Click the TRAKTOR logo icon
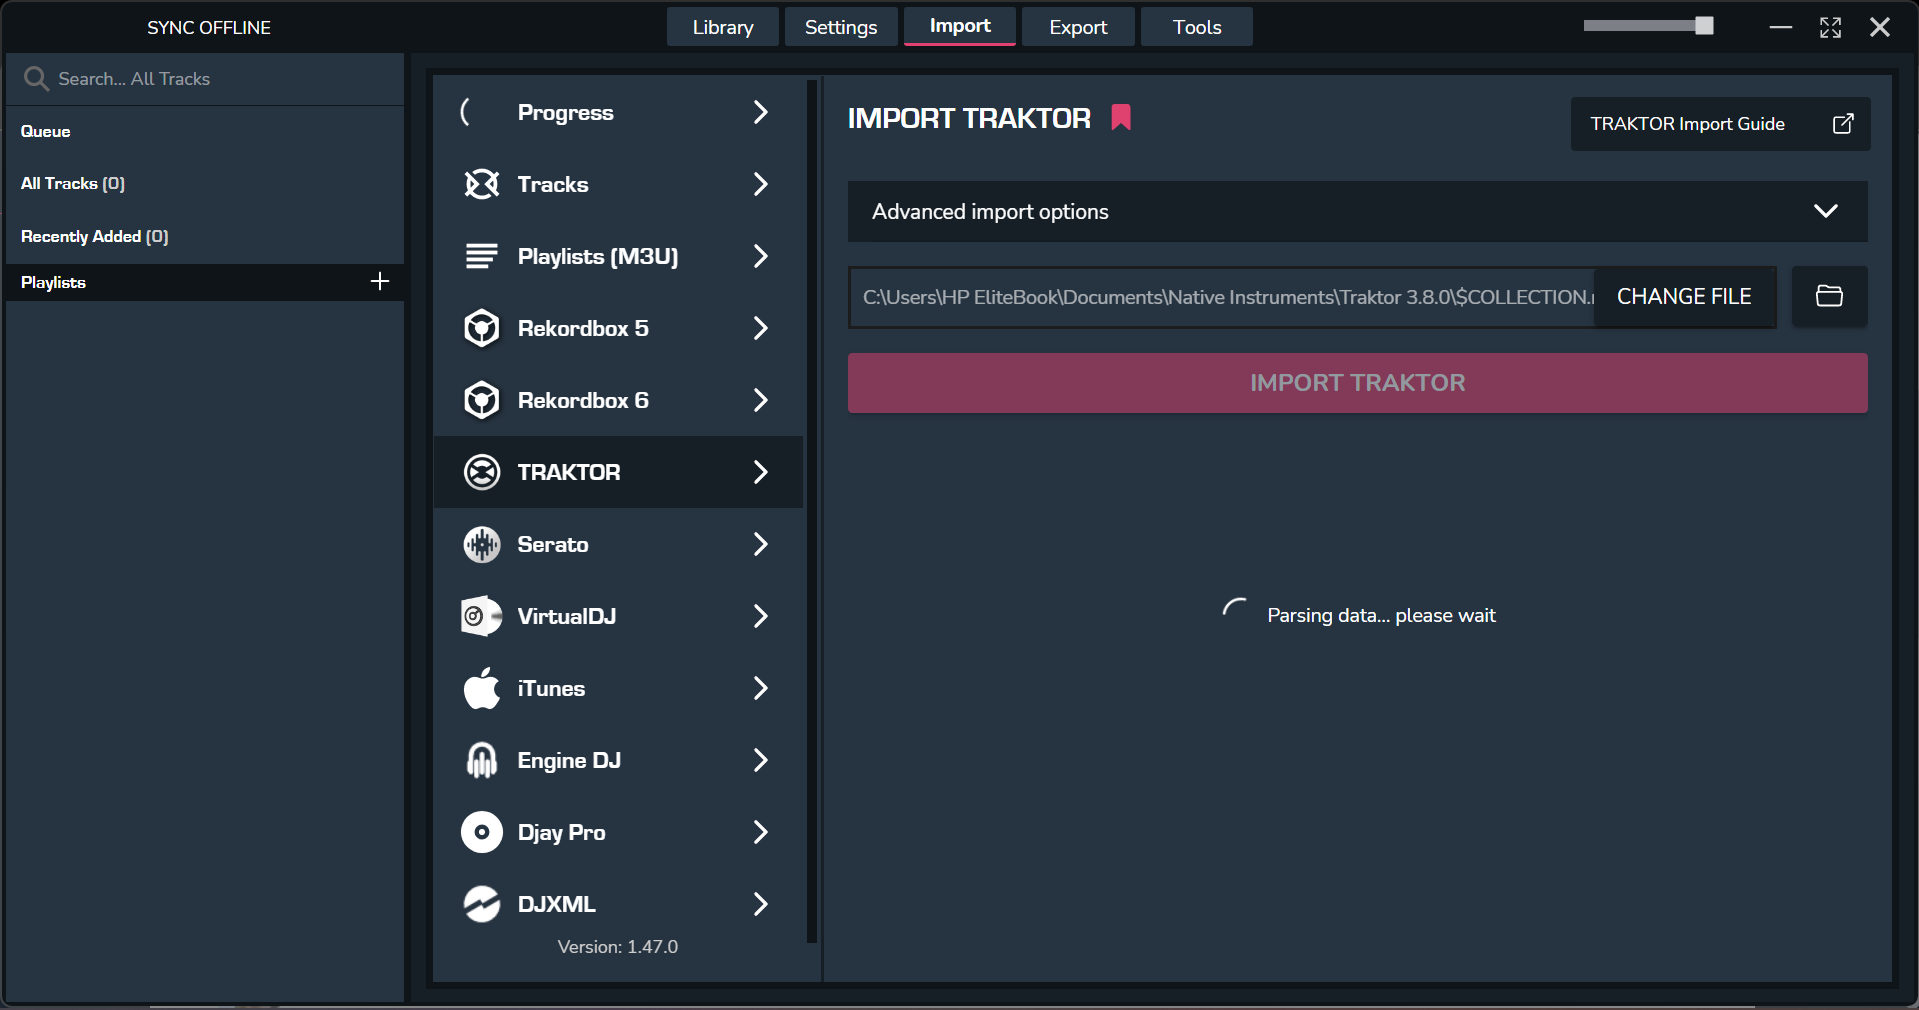The width and height of the screenshot is (1919, 1010). coord(482,472)
